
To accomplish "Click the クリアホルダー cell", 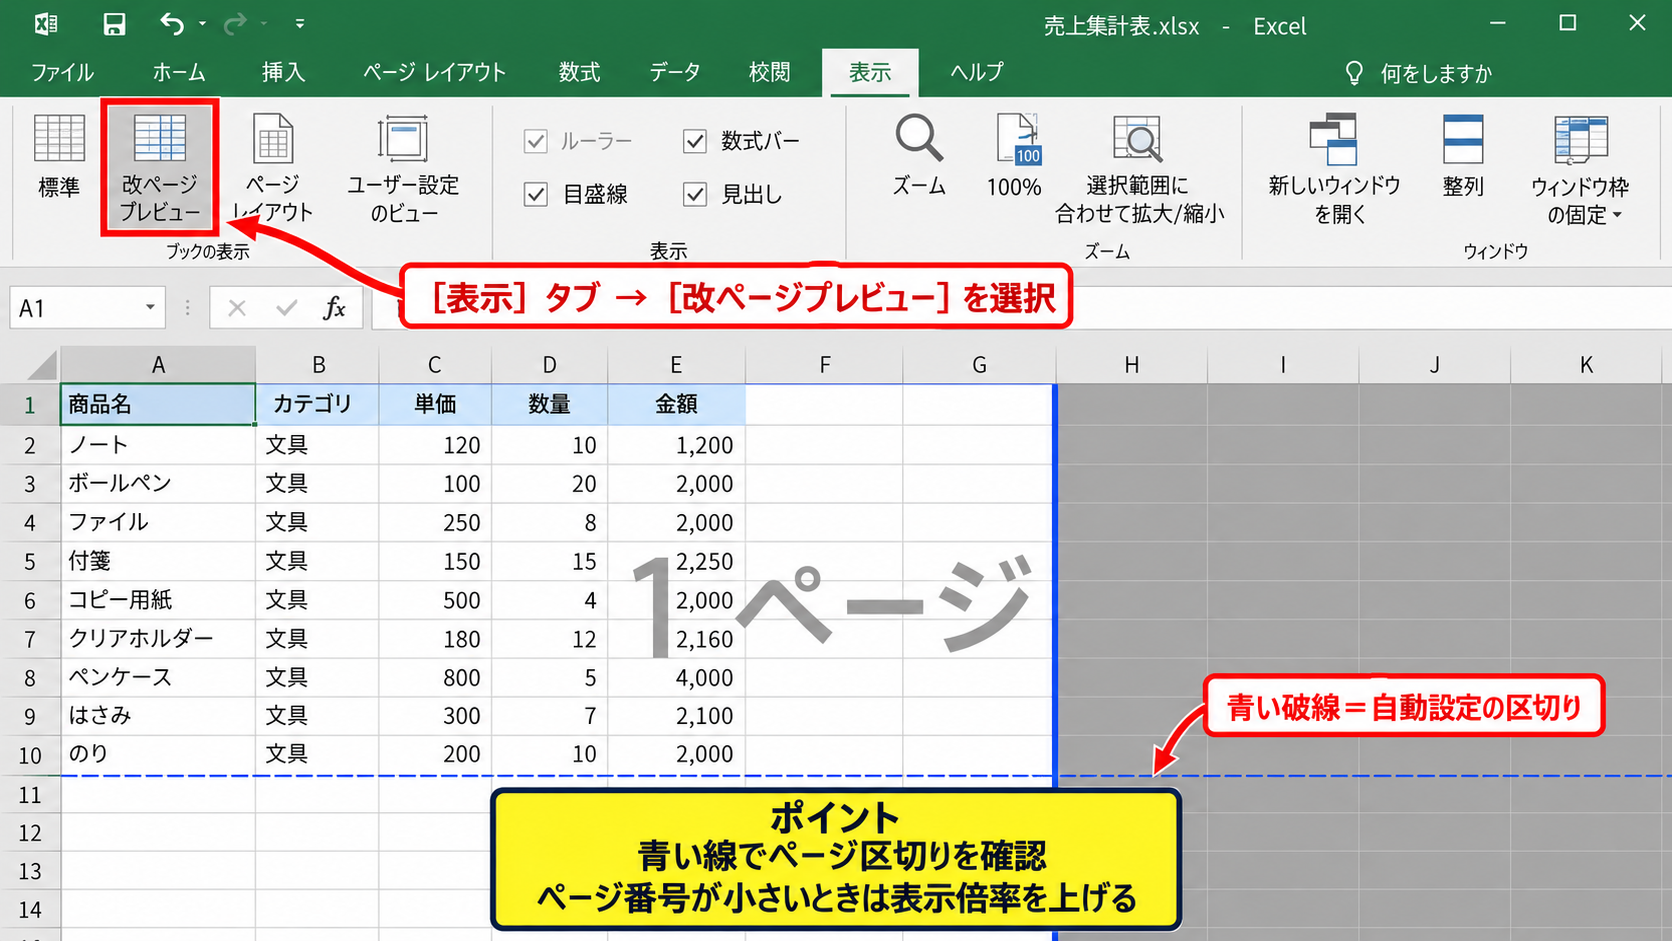I will tap(158, 639).
